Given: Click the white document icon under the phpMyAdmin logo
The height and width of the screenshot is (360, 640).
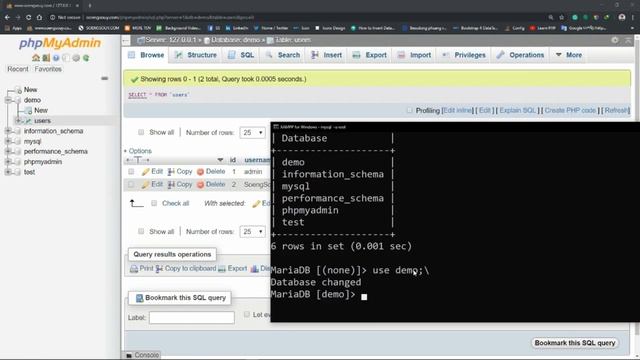Looking at the screenshot, I should (66, 58).
